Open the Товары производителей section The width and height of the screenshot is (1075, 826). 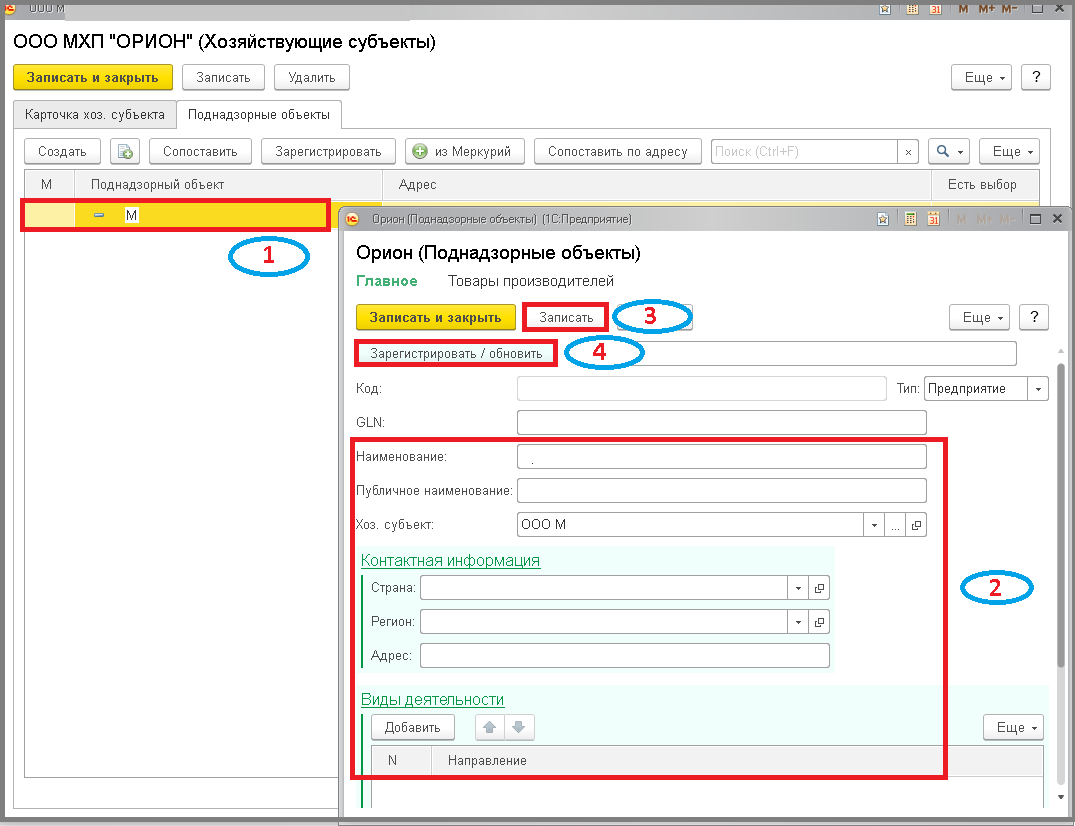point(531,281)
